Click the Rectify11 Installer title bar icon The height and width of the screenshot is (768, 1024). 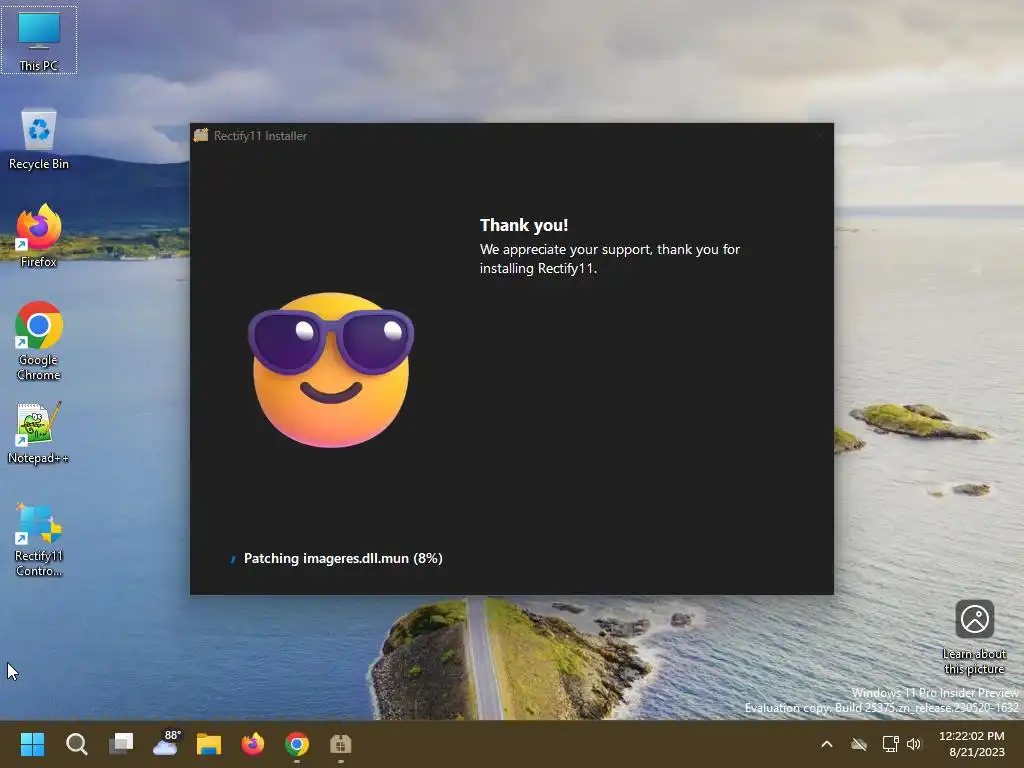click(x=201, y=135)
